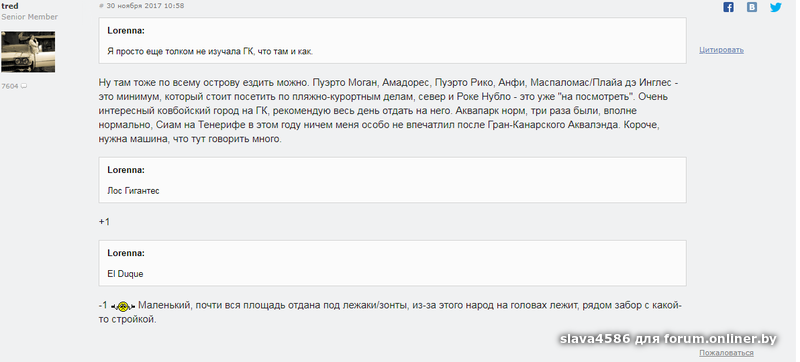The height and width of the screenshot is (362, 800).
Task: Click the sentence starting Маленький, почти вся площадь
Action: [x=390, y=313]
